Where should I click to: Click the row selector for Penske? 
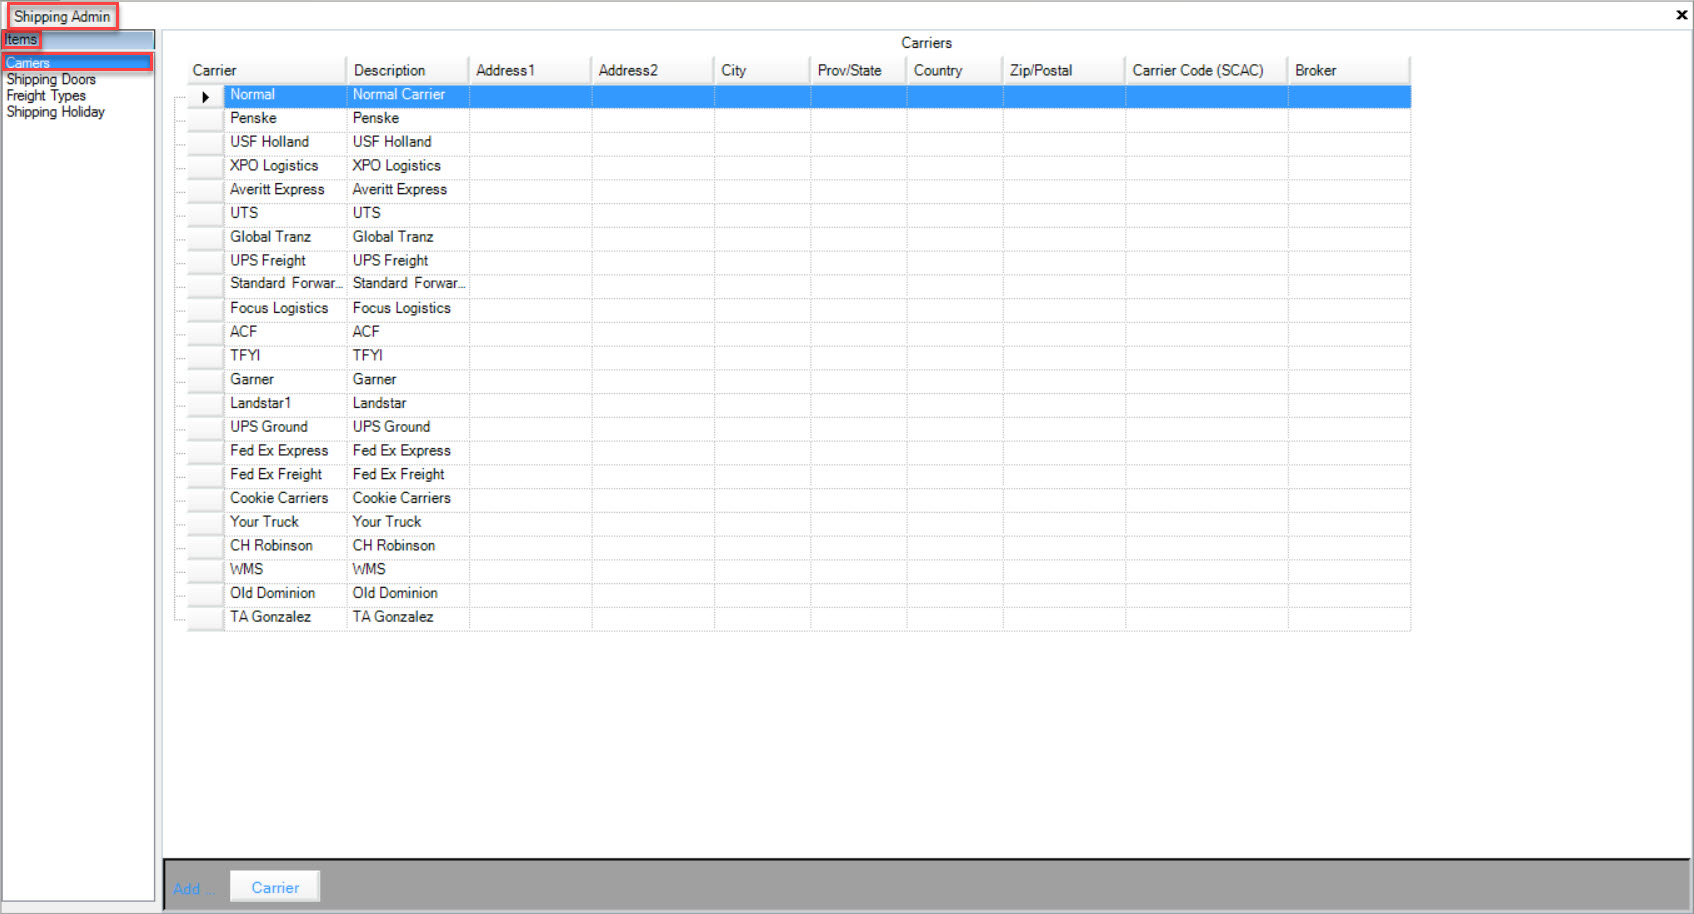click(x=205, y=119)
